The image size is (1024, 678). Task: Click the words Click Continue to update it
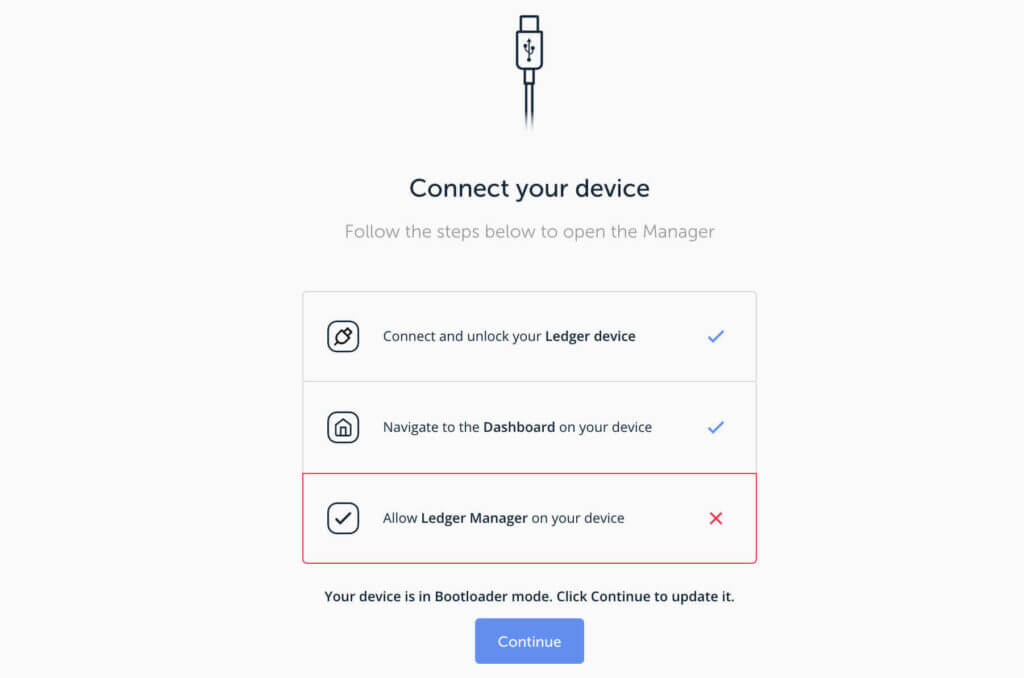pyautogui.click(x=645, y=596)
